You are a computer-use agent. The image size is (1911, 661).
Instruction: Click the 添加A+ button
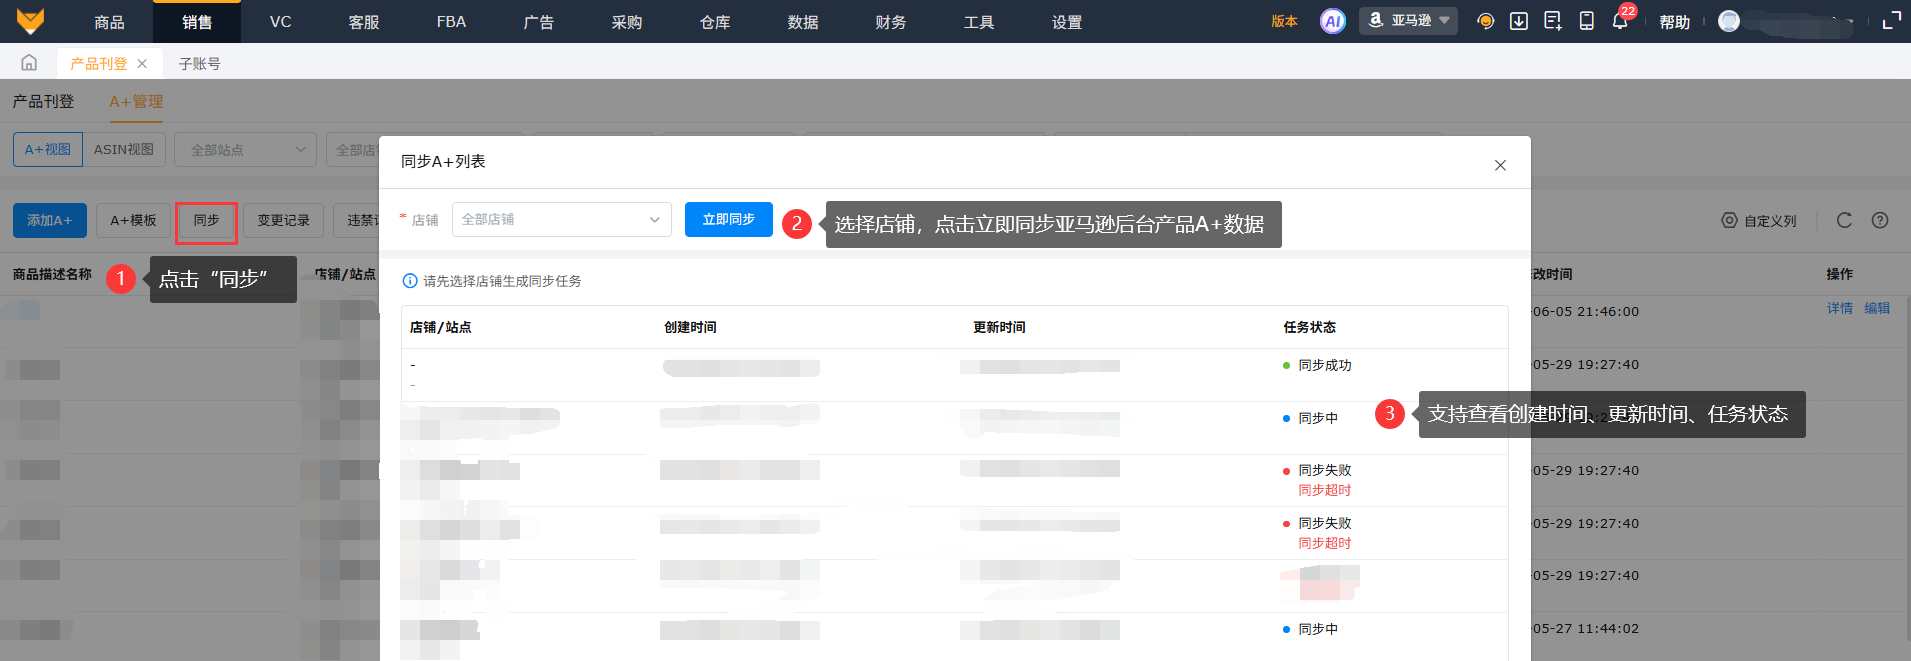(x=50, y=220)
